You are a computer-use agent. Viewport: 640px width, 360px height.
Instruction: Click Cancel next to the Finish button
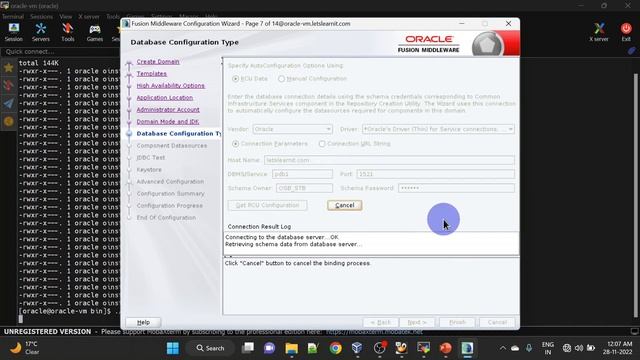(497, 322)
